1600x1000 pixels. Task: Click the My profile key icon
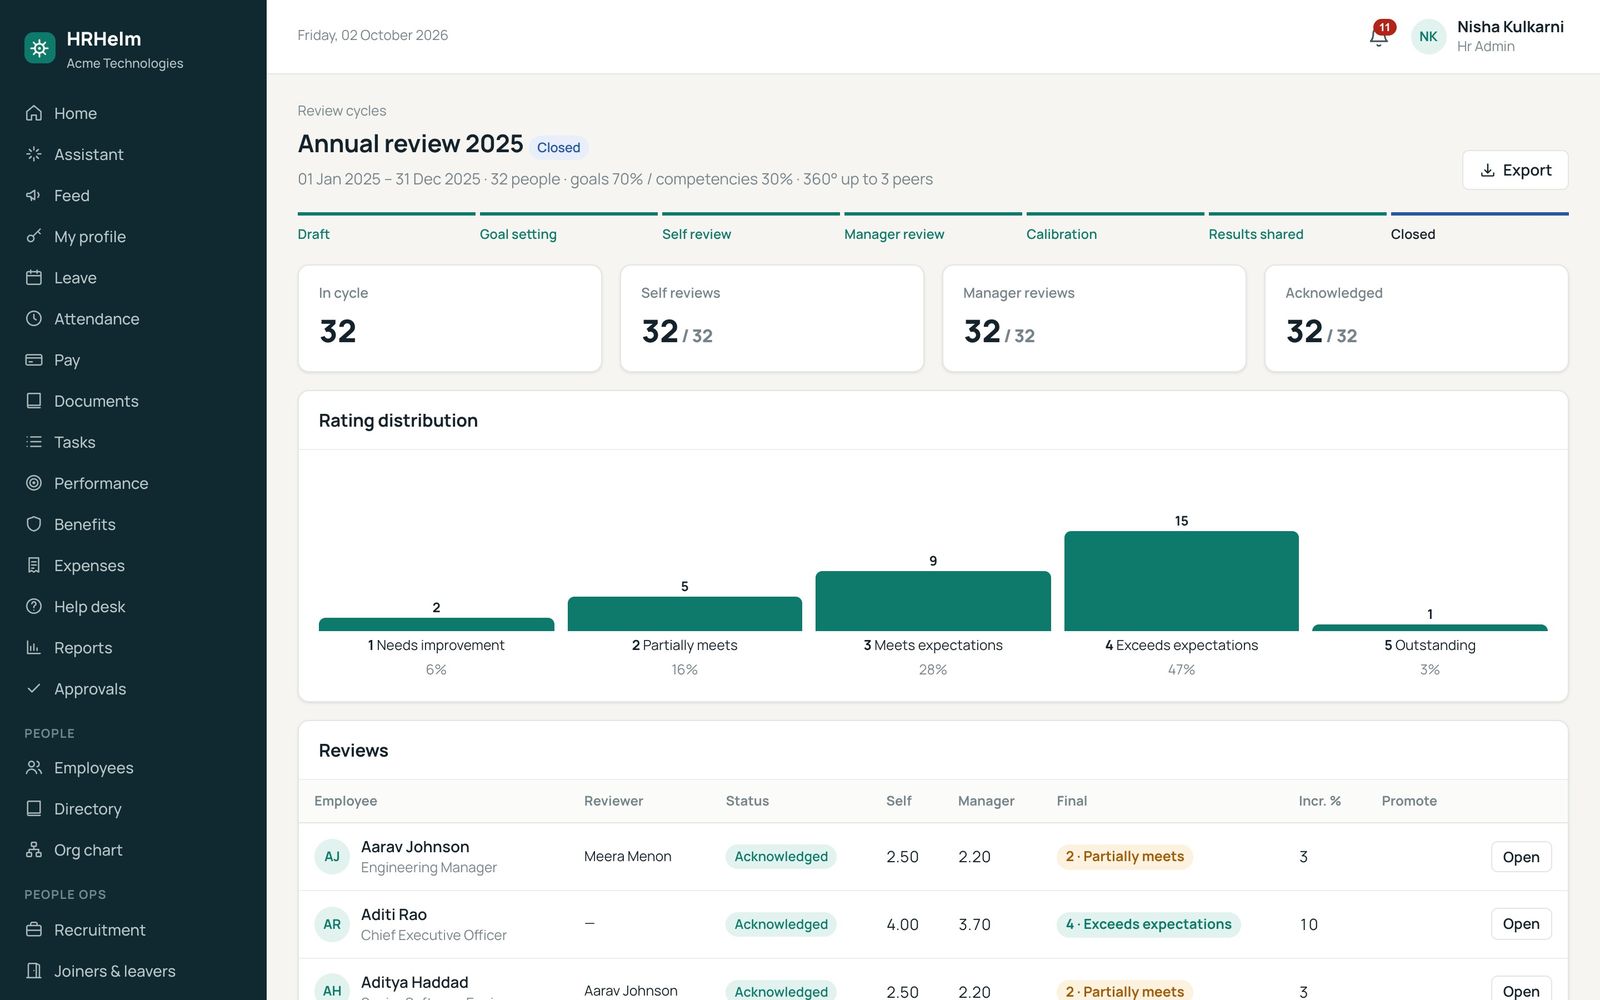coord(34,236)
